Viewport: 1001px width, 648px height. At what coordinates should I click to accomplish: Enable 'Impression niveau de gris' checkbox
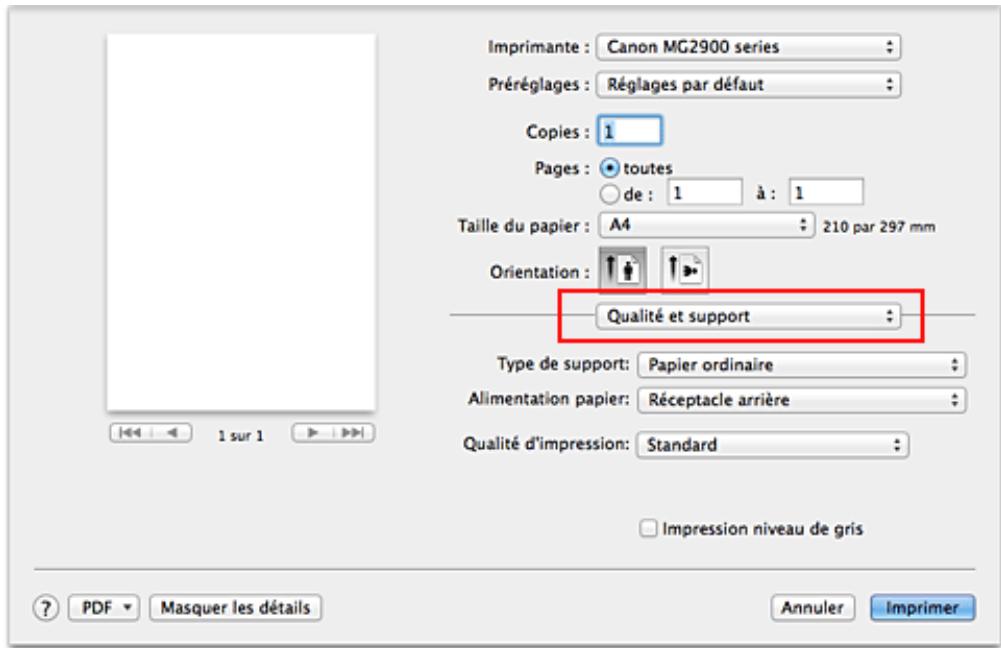(648, 529)
